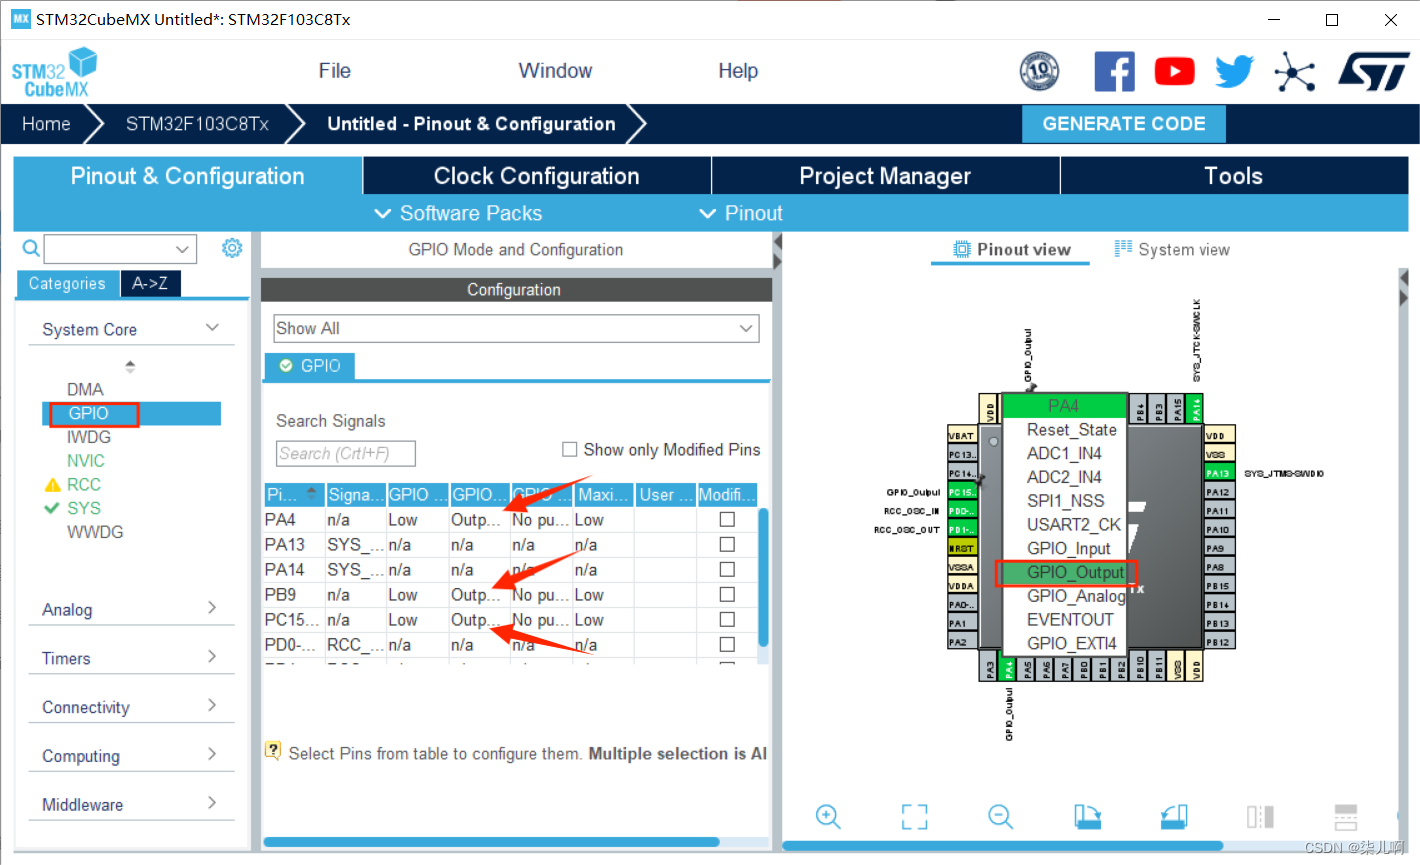This screenshot has height=865, width=1420.
Task: Select pin PB12 on the chip
Action: point(1219,642)
